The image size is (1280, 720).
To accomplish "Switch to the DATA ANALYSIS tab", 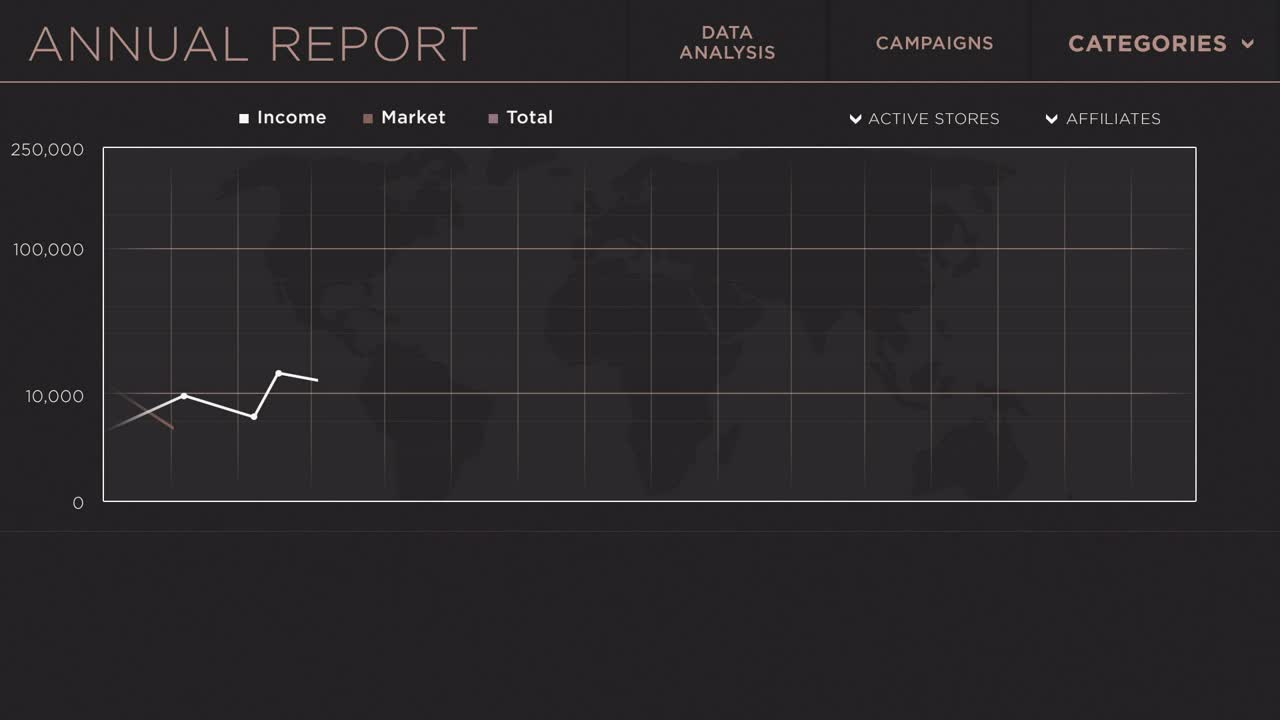I will [x=727, y=42].
